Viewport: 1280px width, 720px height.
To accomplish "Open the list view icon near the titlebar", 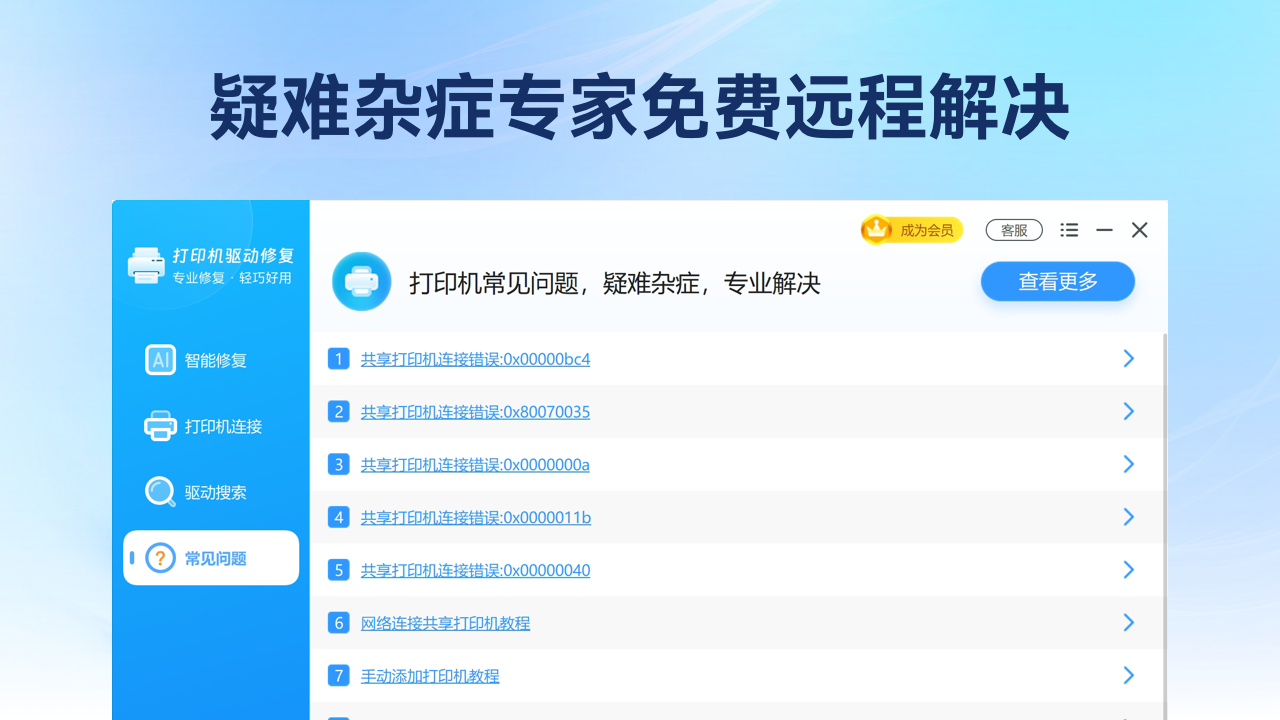I will (1069, 230).
